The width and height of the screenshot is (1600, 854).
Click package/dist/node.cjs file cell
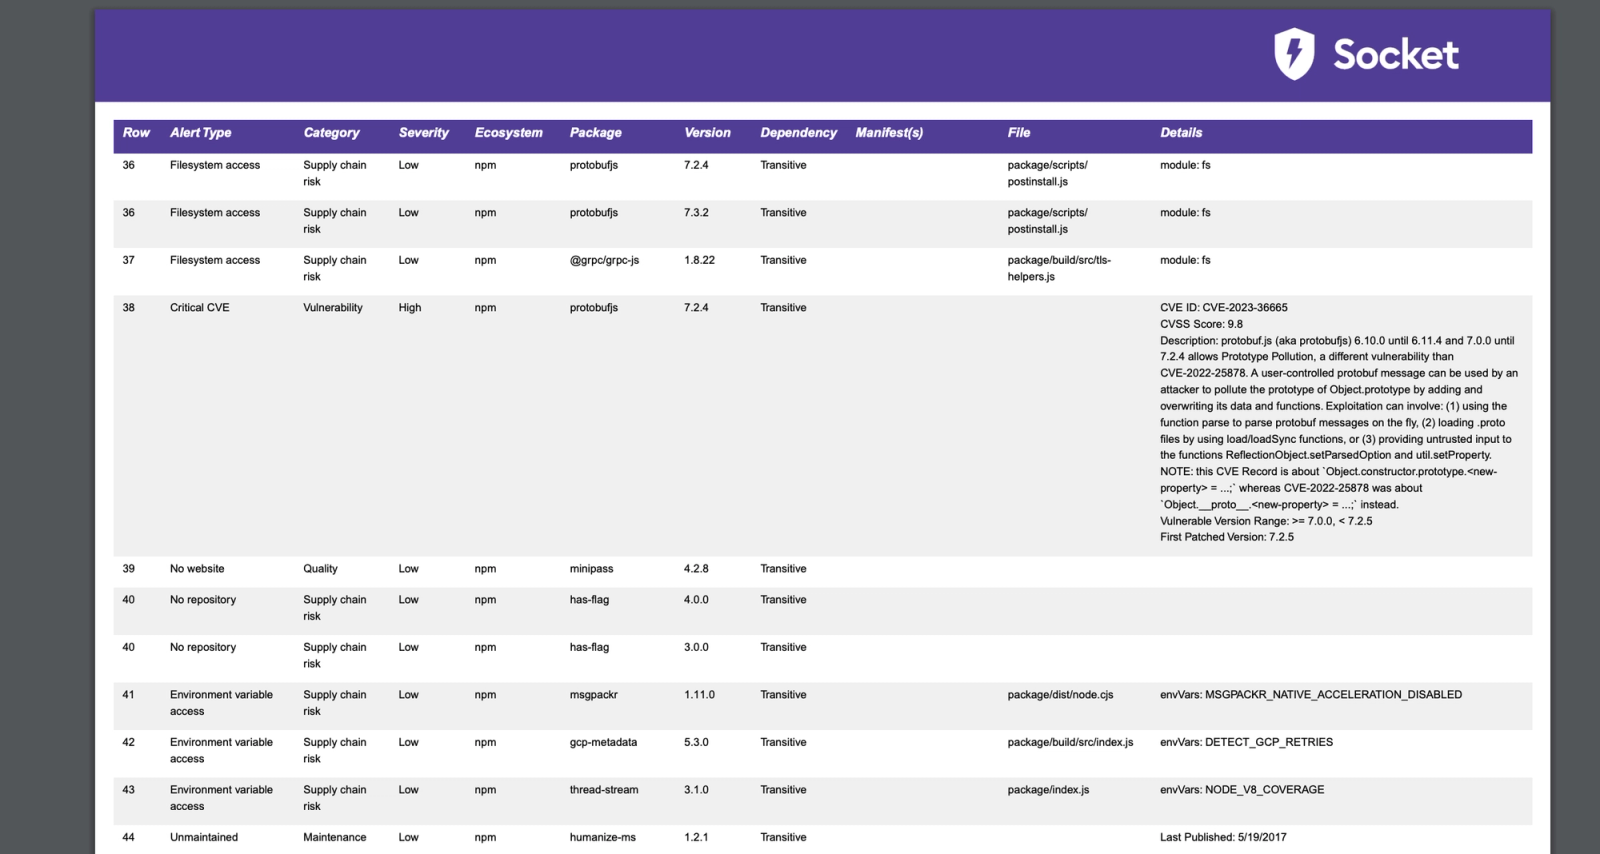(1060, 695)
